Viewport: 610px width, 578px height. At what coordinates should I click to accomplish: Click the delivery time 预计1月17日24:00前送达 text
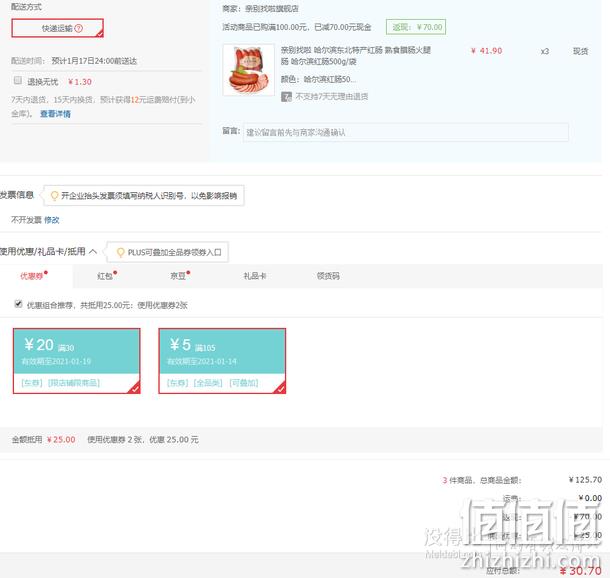click(94, 61)
